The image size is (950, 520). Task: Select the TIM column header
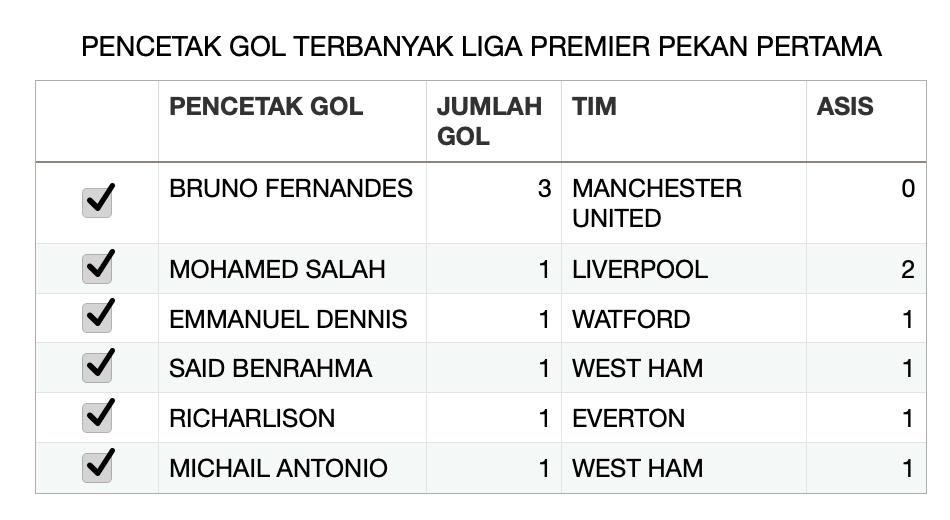594,107
